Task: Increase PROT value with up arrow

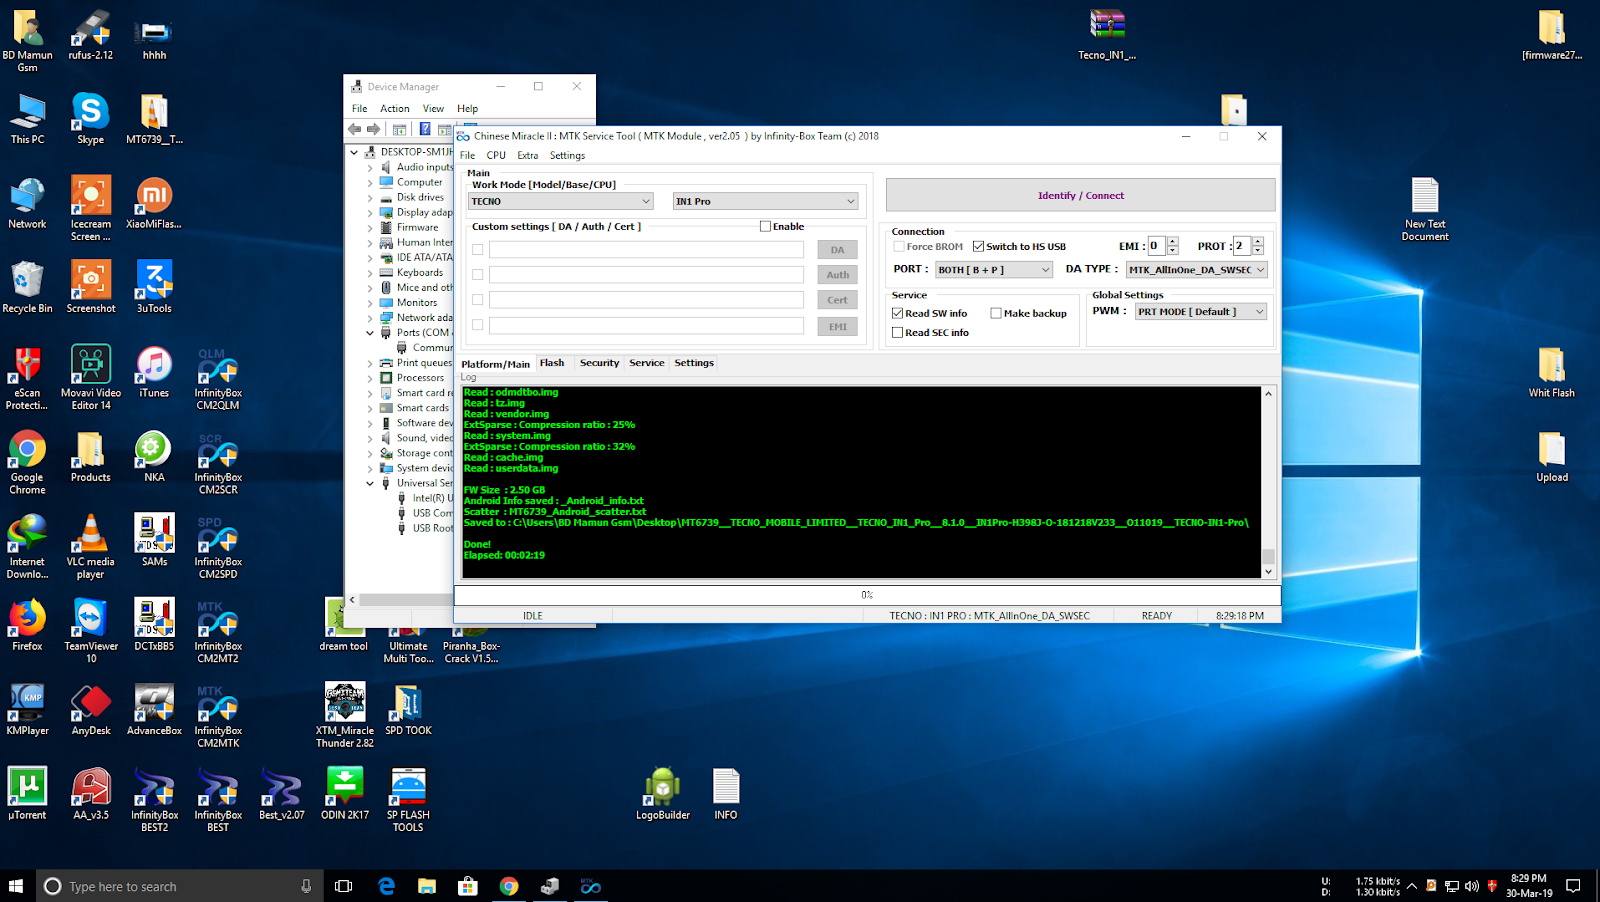Action: coord(1258,241)
